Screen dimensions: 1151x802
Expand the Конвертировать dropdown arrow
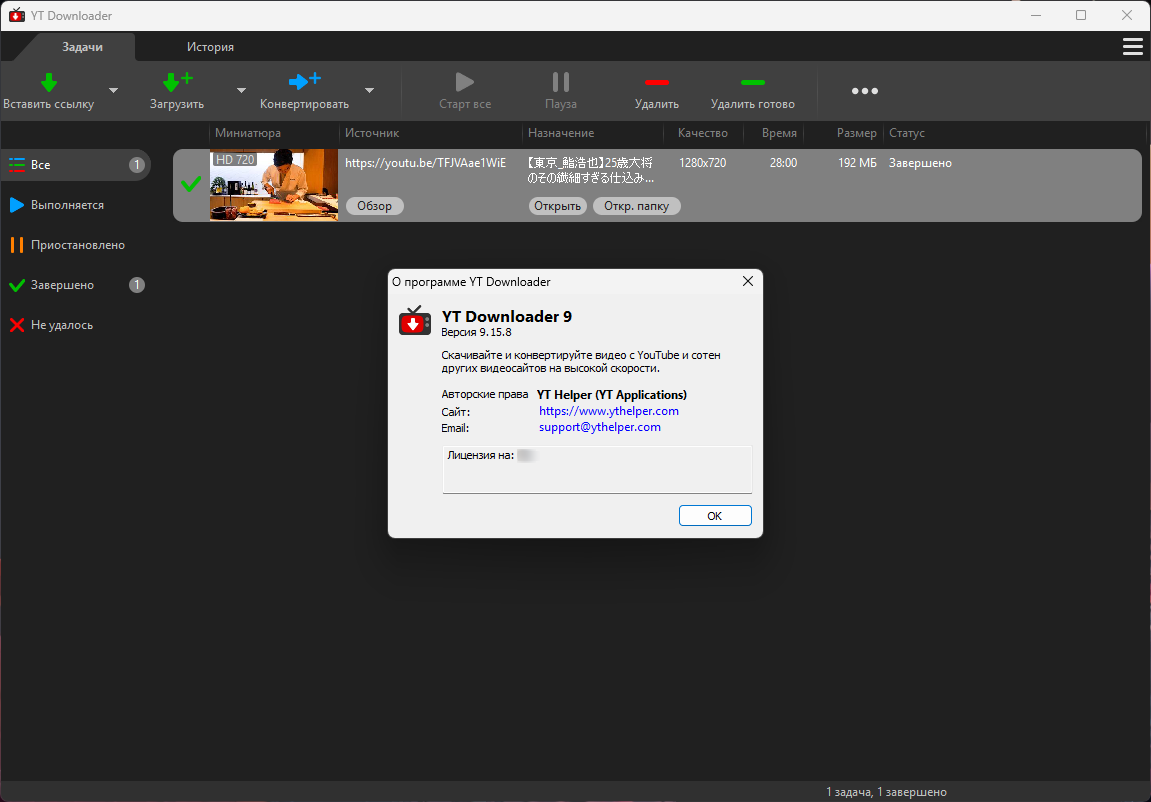[369, 90]
